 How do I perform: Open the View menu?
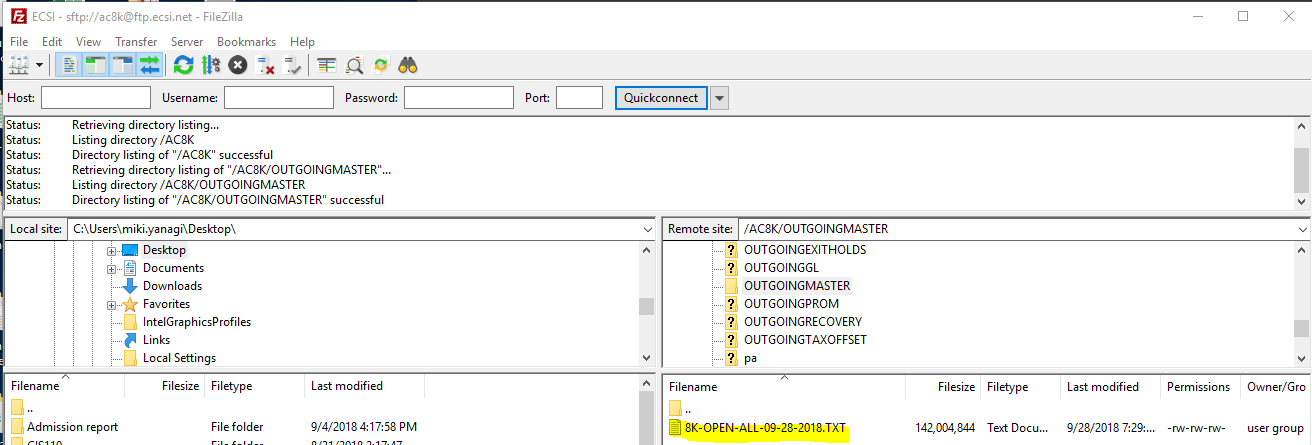[88, 42]
